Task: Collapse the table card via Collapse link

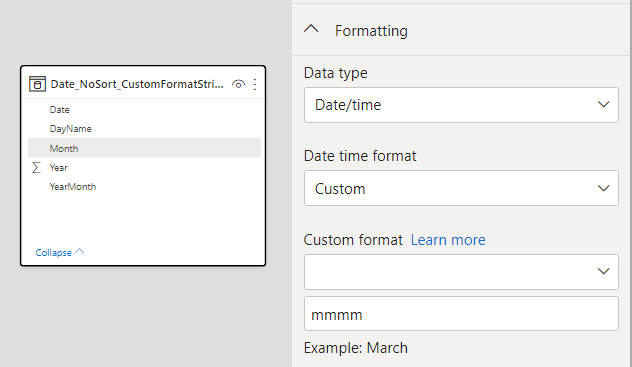Action: coord(60,252)
